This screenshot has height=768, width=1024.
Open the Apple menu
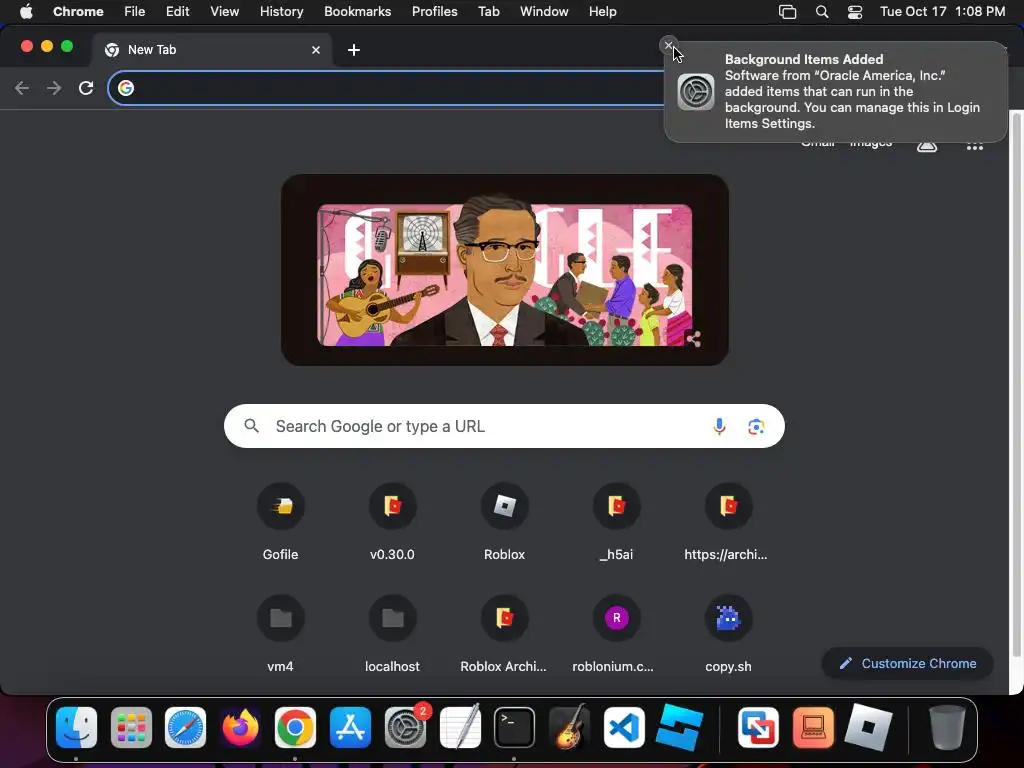(x=26, y=12)
